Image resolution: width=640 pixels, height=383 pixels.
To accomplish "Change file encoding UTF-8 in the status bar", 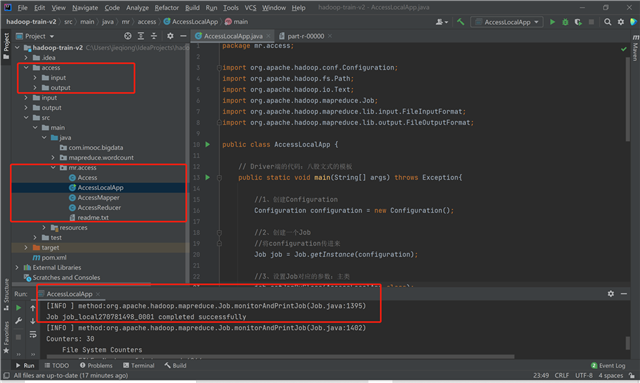I will [584, 375].
